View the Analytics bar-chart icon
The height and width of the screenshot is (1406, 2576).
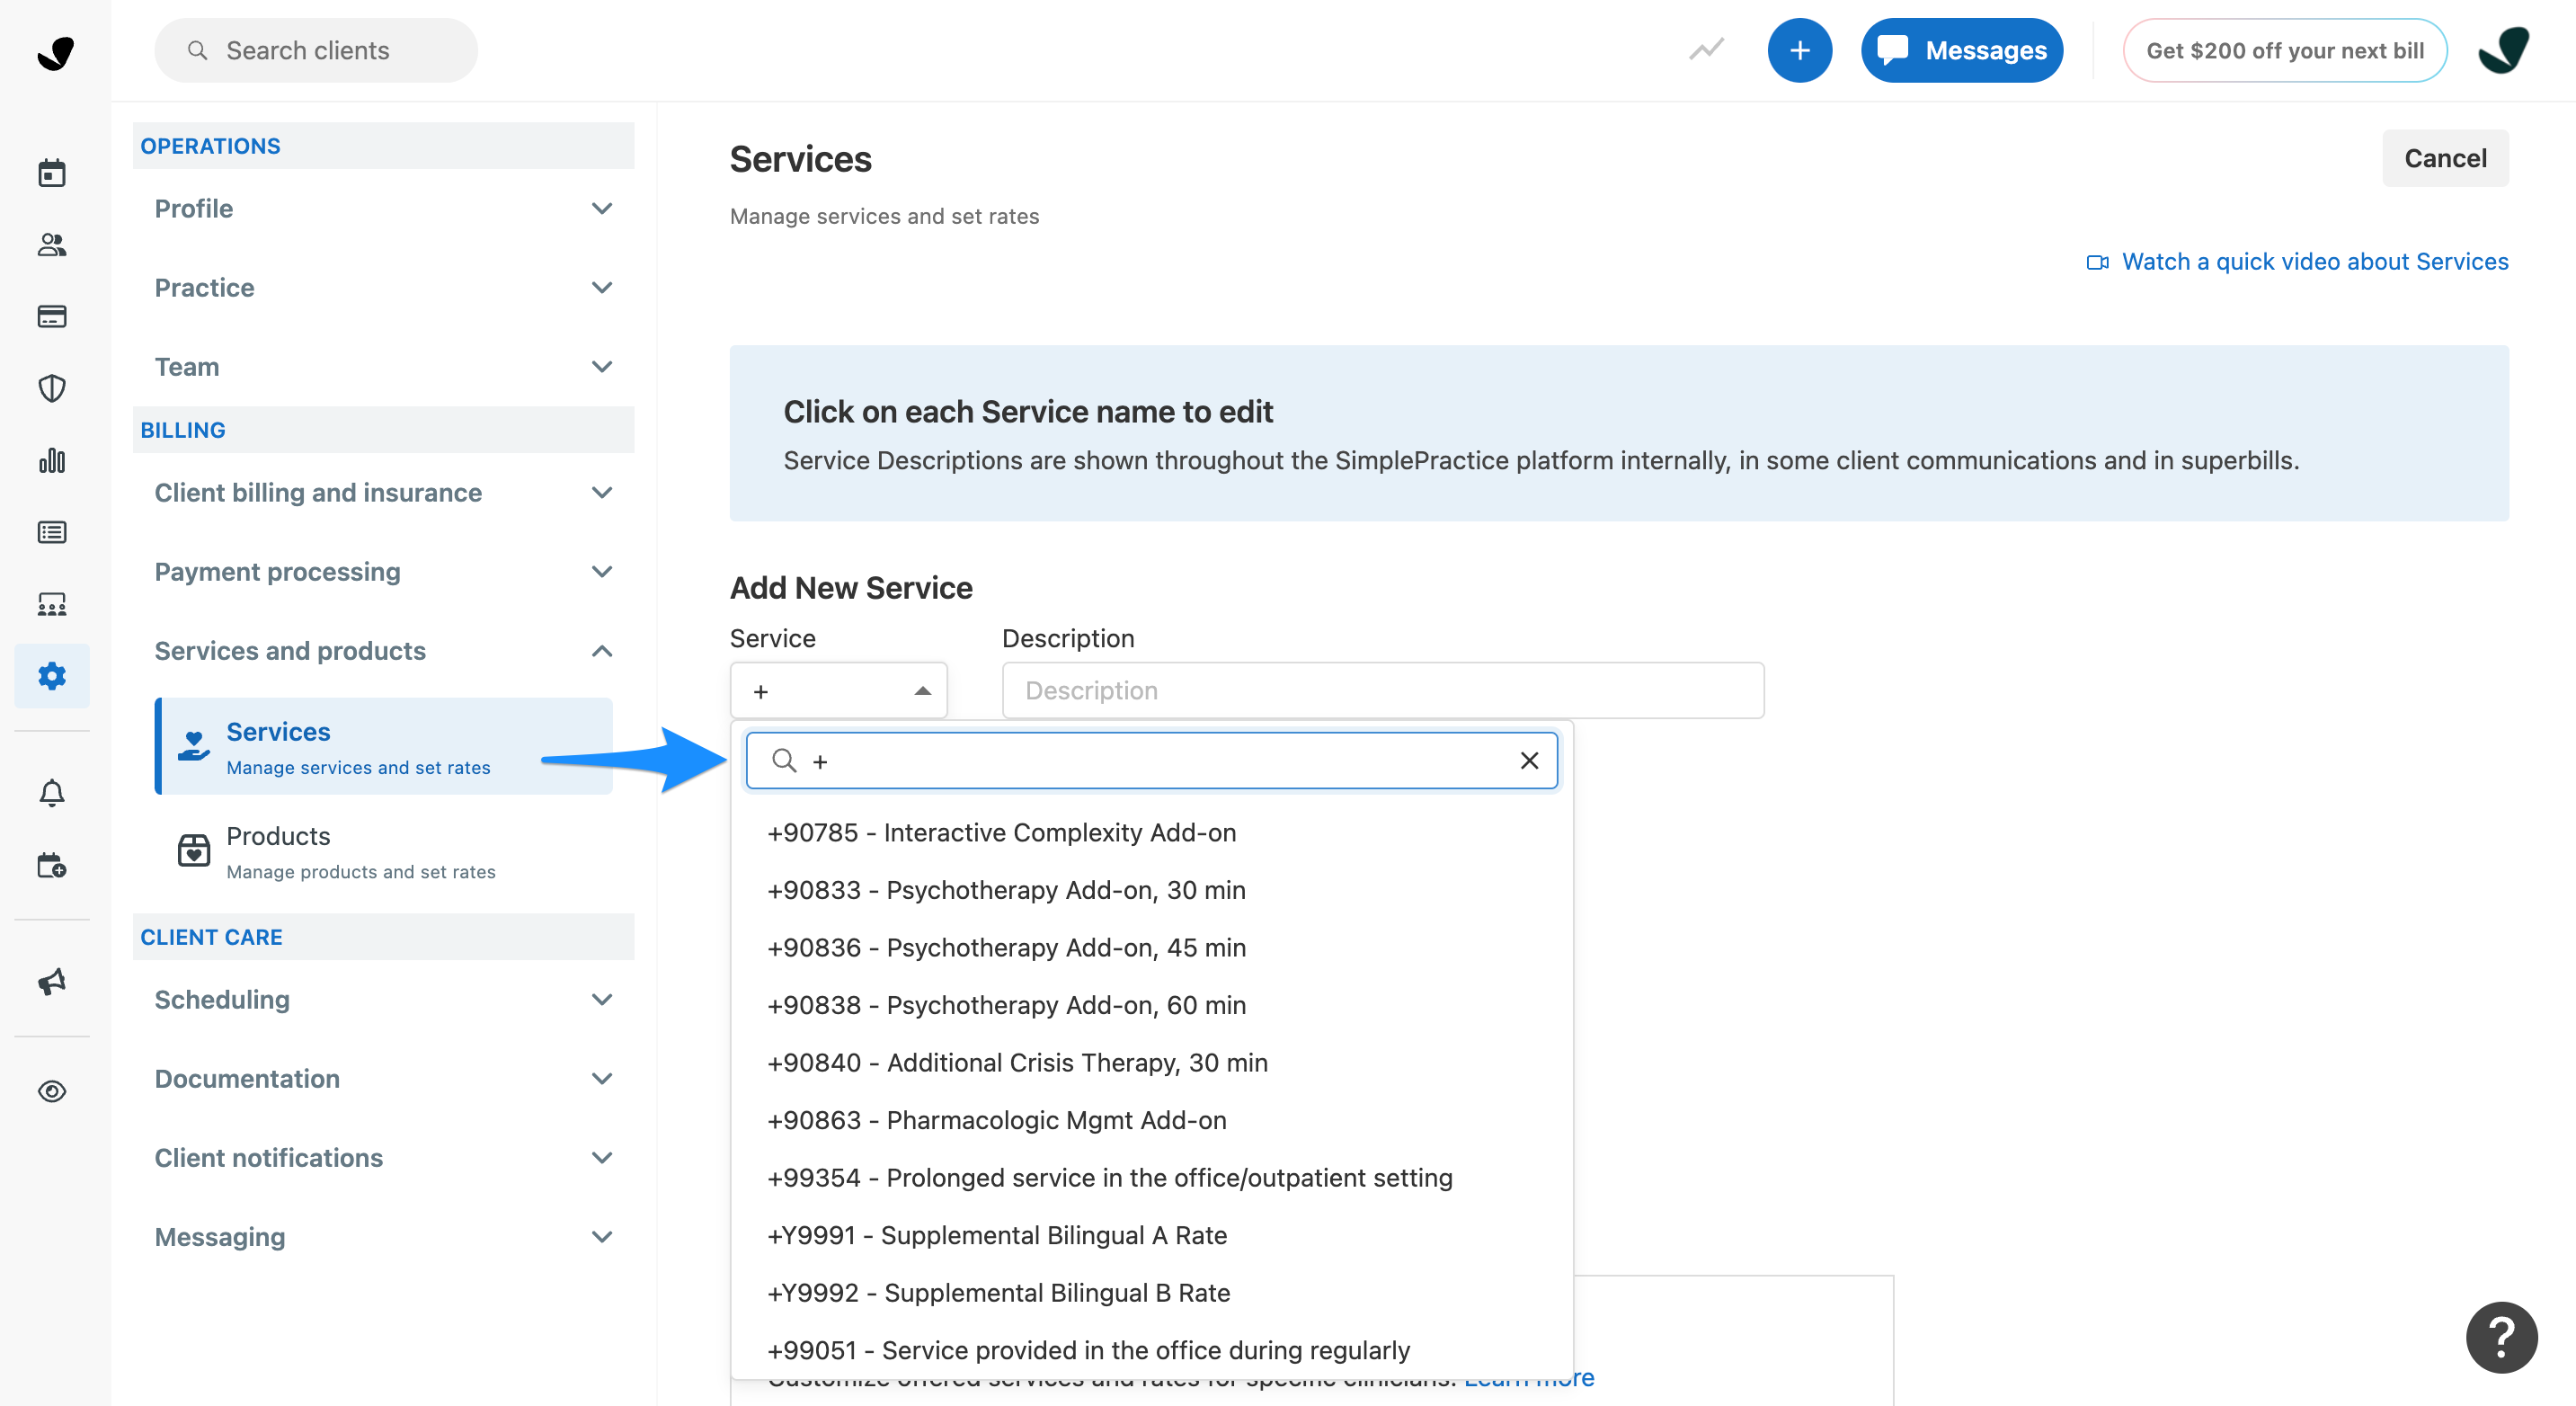coord(52,460)
